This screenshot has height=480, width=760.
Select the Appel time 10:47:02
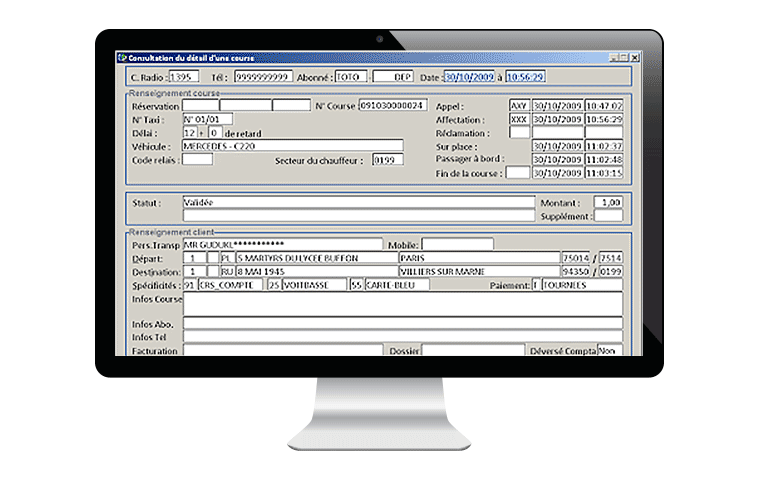point(604,105)
